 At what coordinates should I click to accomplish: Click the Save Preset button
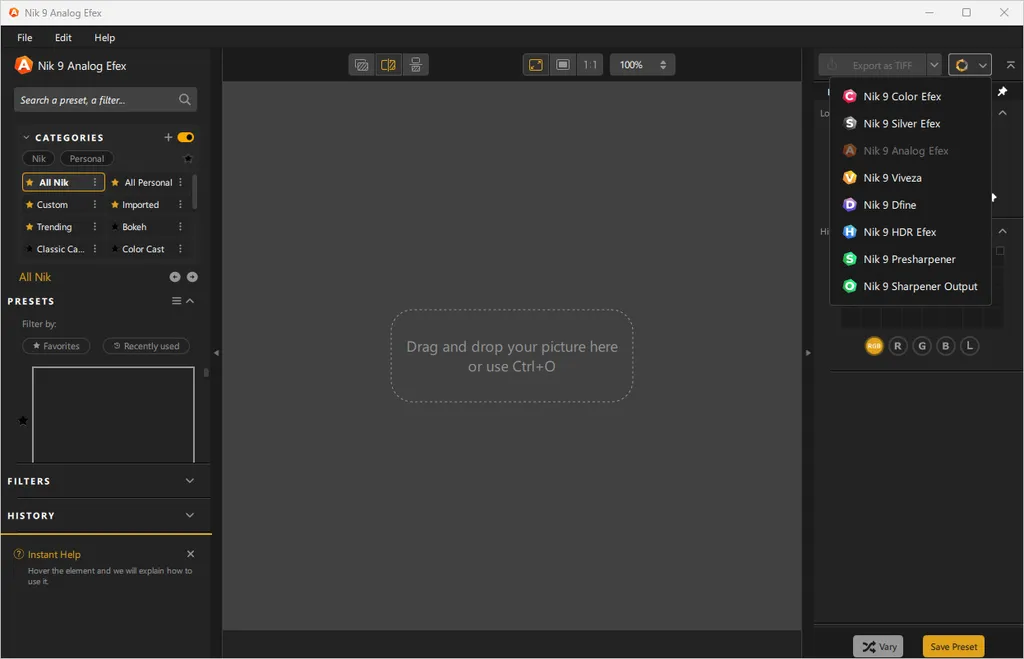pos(953,647)
